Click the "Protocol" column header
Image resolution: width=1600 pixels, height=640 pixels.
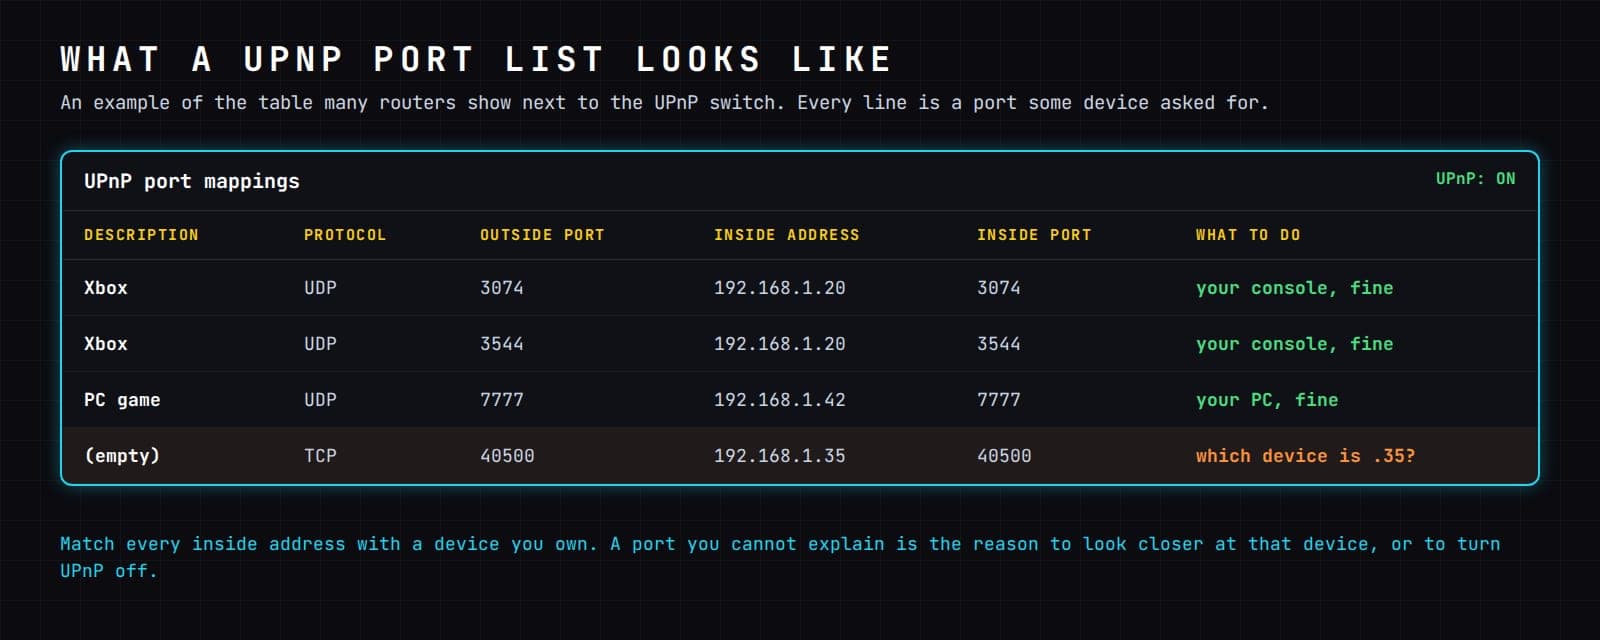345,235
